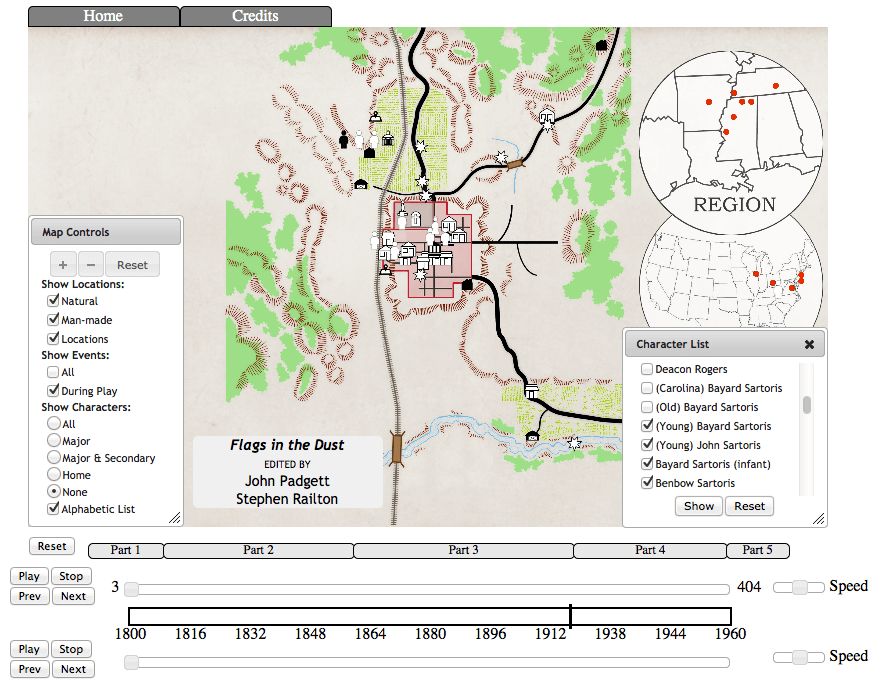
Task: Uncheck the Natural locations checkbox
Action: click(54, 301)
